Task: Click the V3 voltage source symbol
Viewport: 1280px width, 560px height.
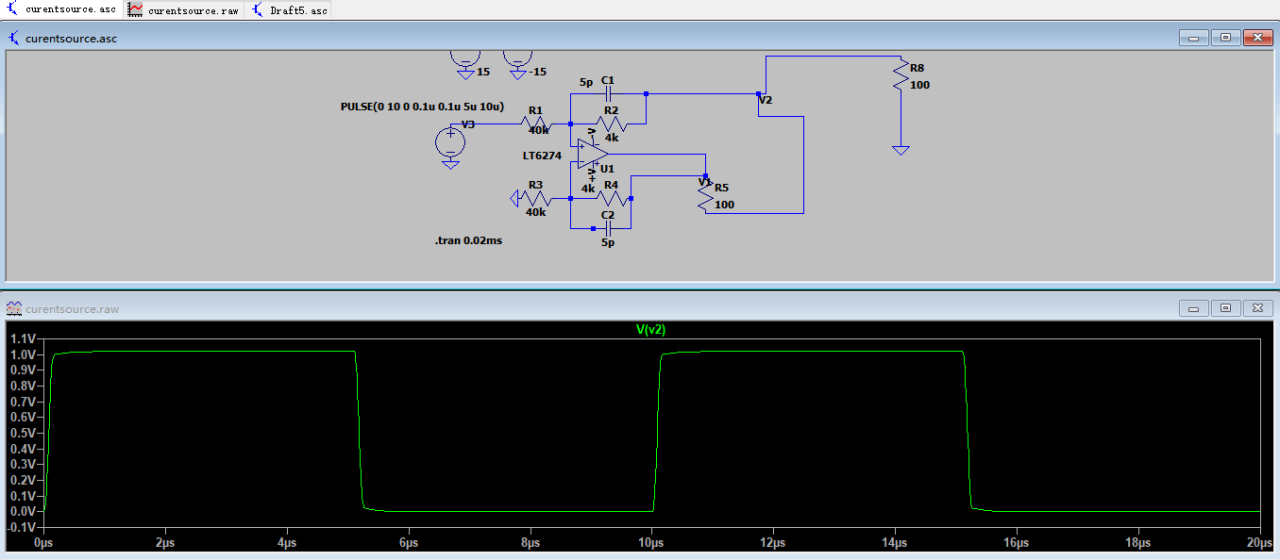Action: [450, 141]
